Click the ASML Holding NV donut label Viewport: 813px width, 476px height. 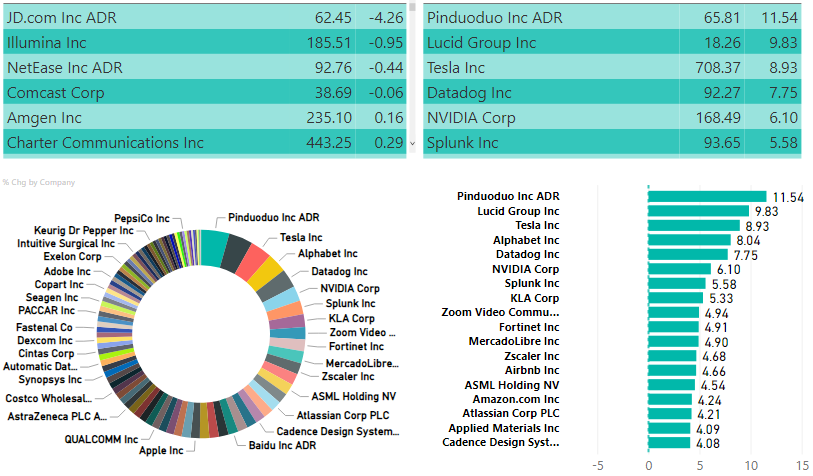click(353, 397)
